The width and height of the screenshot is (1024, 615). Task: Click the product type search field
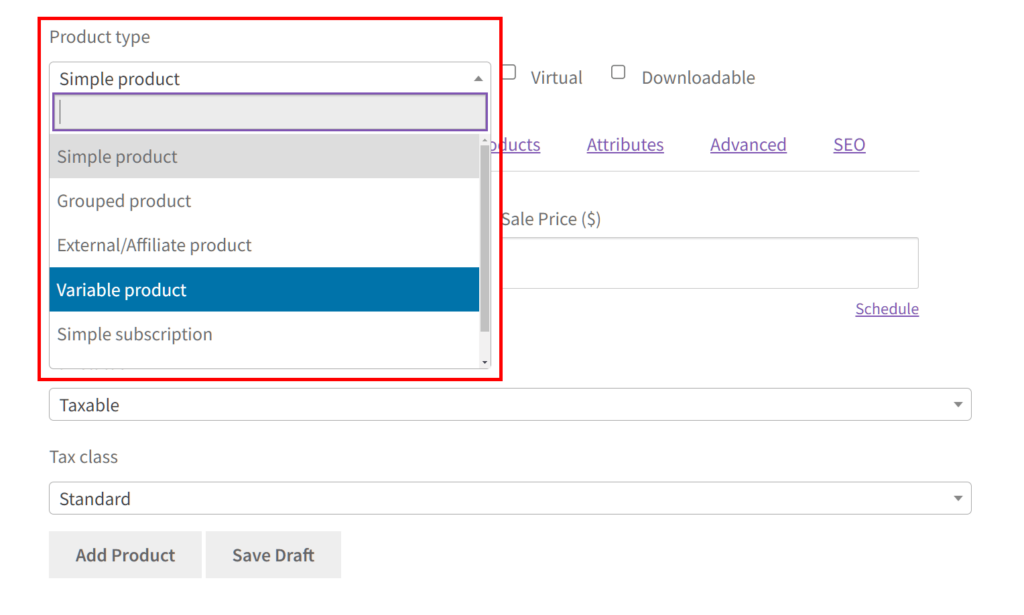[270, 112]
